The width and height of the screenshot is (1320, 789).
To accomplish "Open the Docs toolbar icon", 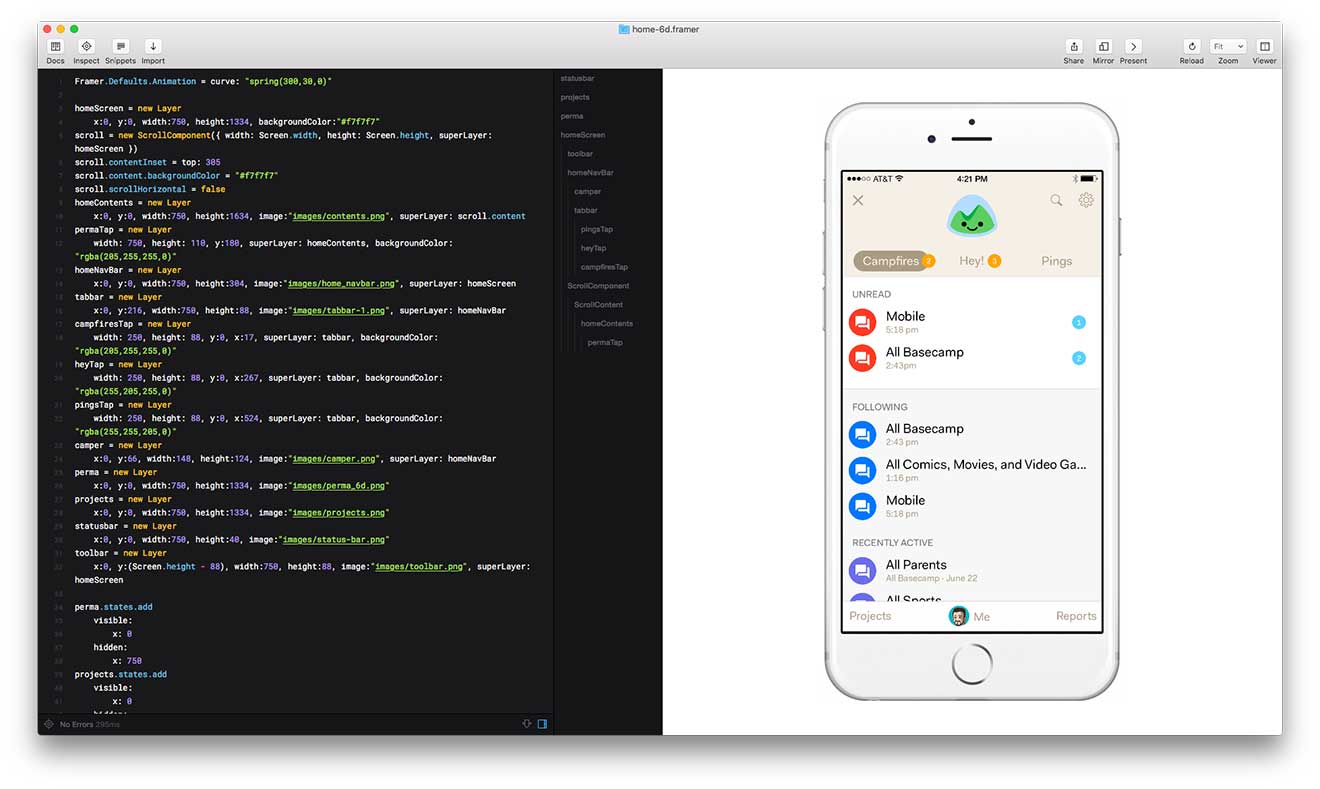I will (55, 47).
